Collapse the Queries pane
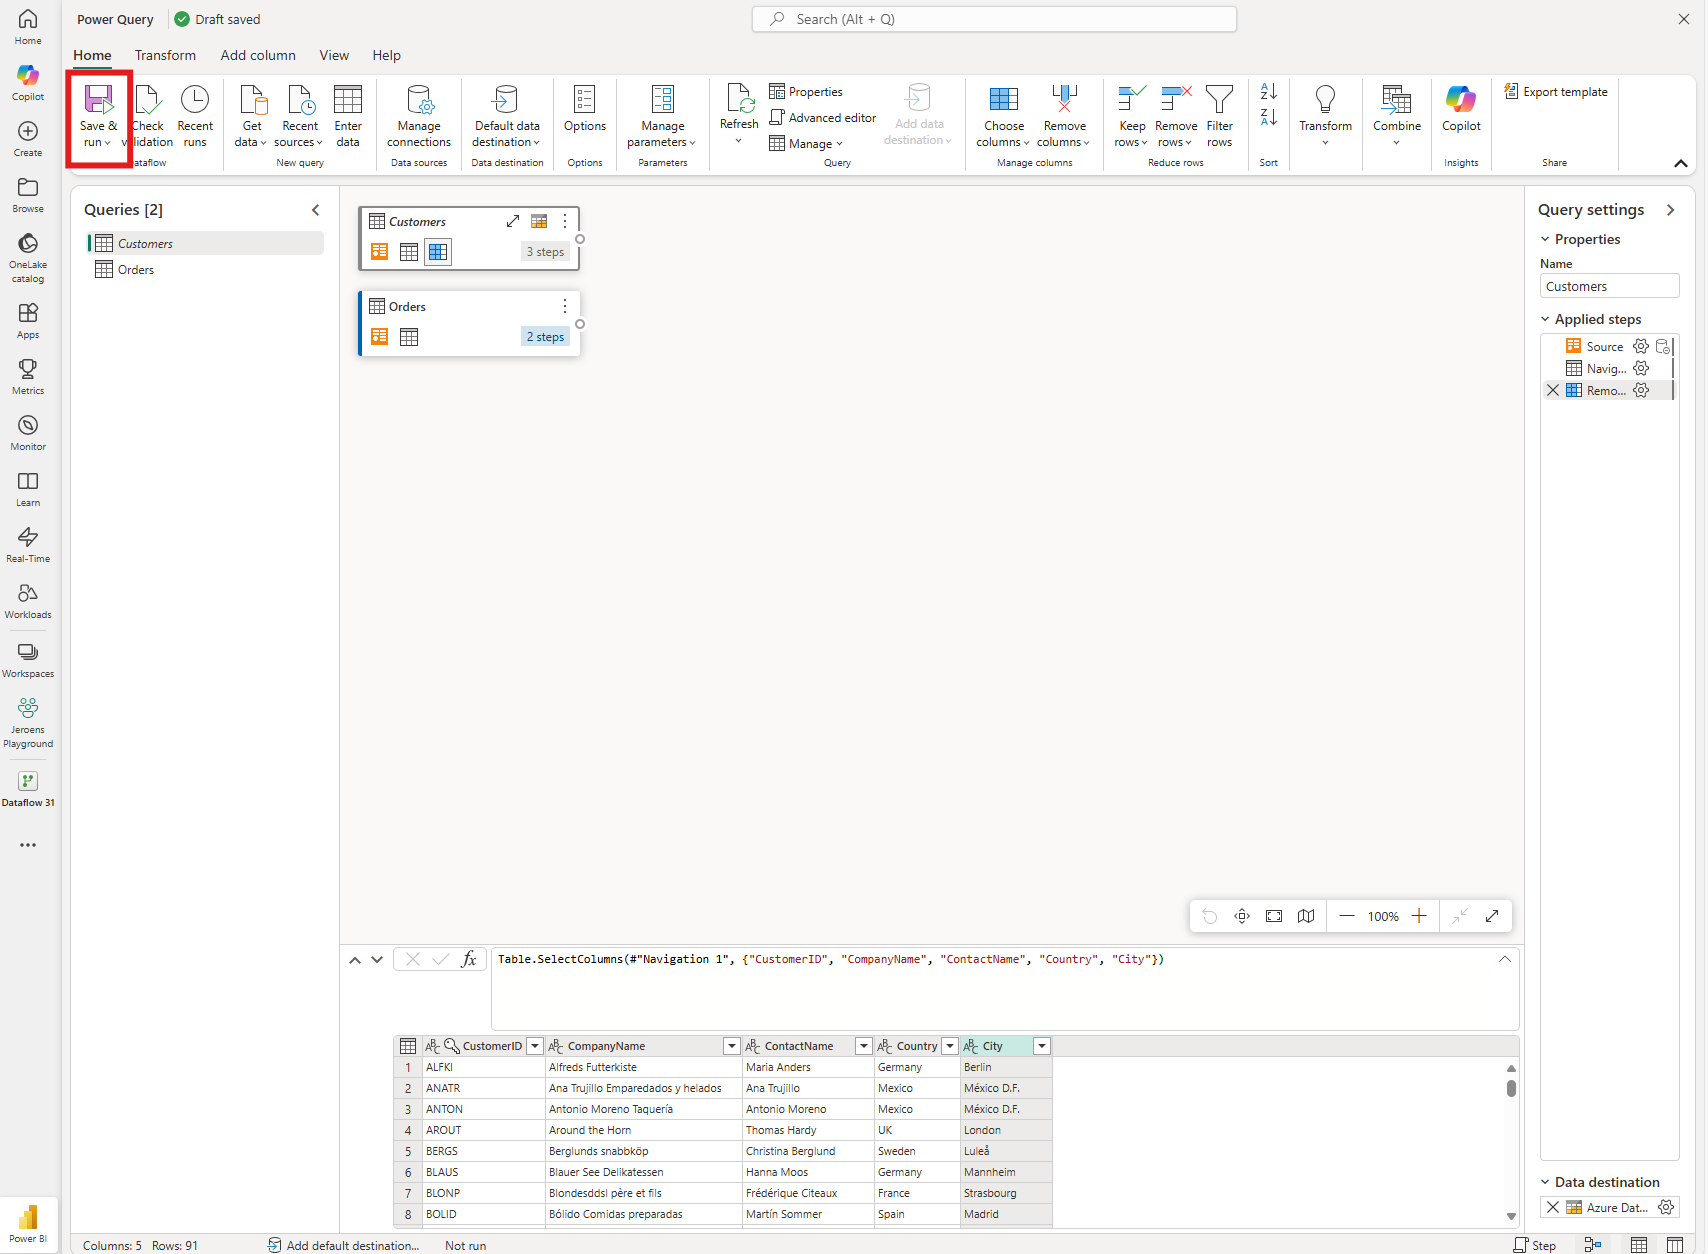1708x1254 pixels. [316, 210]
